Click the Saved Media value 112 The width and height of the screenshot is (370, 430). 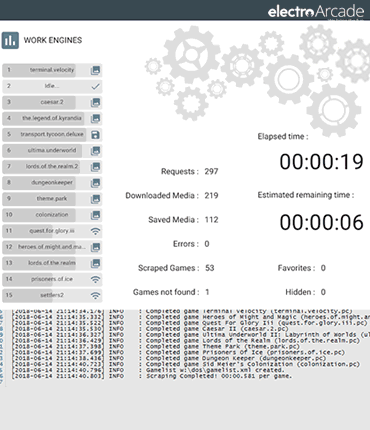(x=211, y=220)
